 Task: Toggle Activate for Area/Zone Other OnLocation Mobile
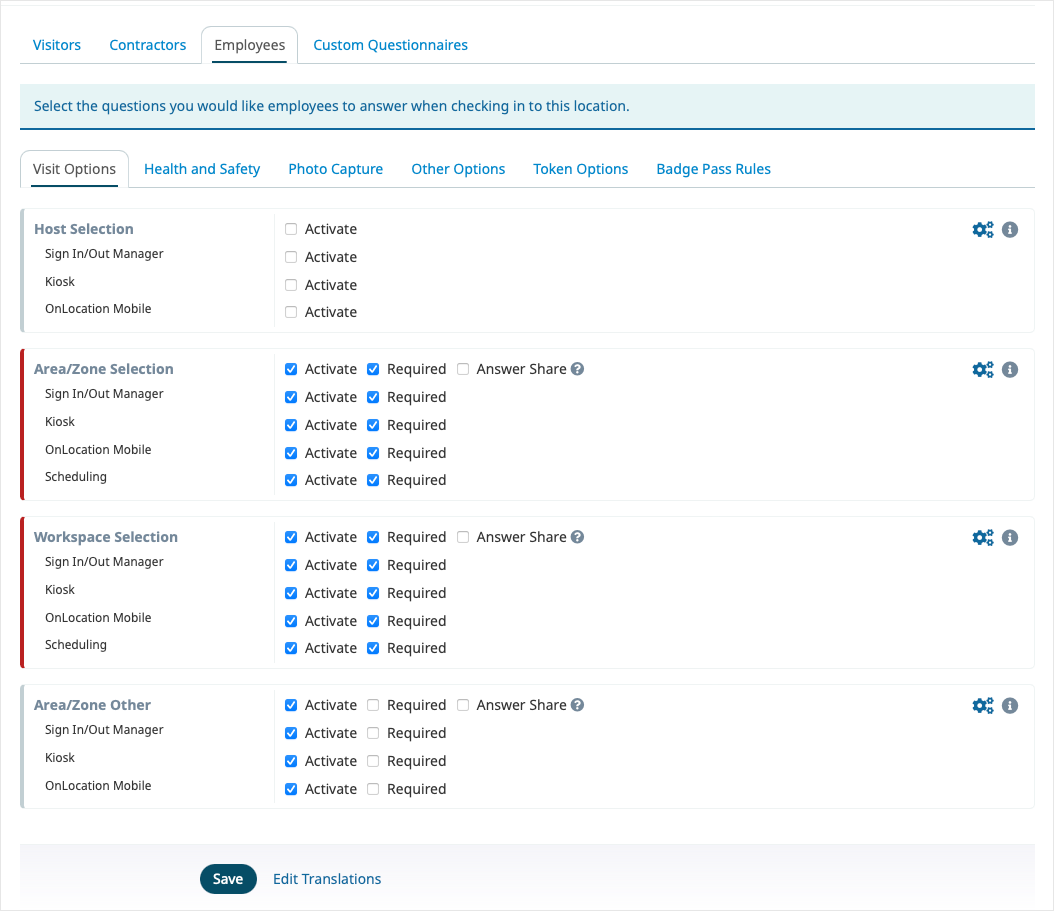tap(291, 789)
